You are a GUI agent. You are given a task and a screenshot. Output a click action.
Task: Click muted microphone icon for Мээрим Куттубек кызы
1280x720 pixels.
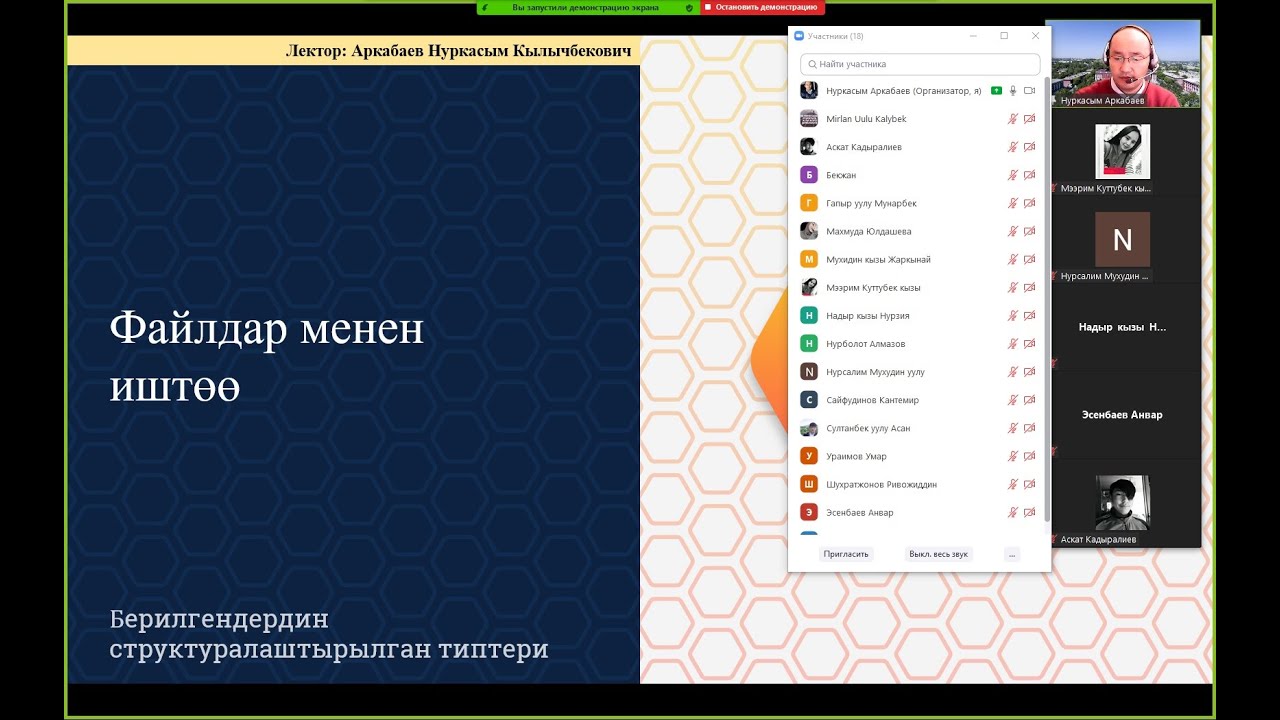click(1013, 287)
